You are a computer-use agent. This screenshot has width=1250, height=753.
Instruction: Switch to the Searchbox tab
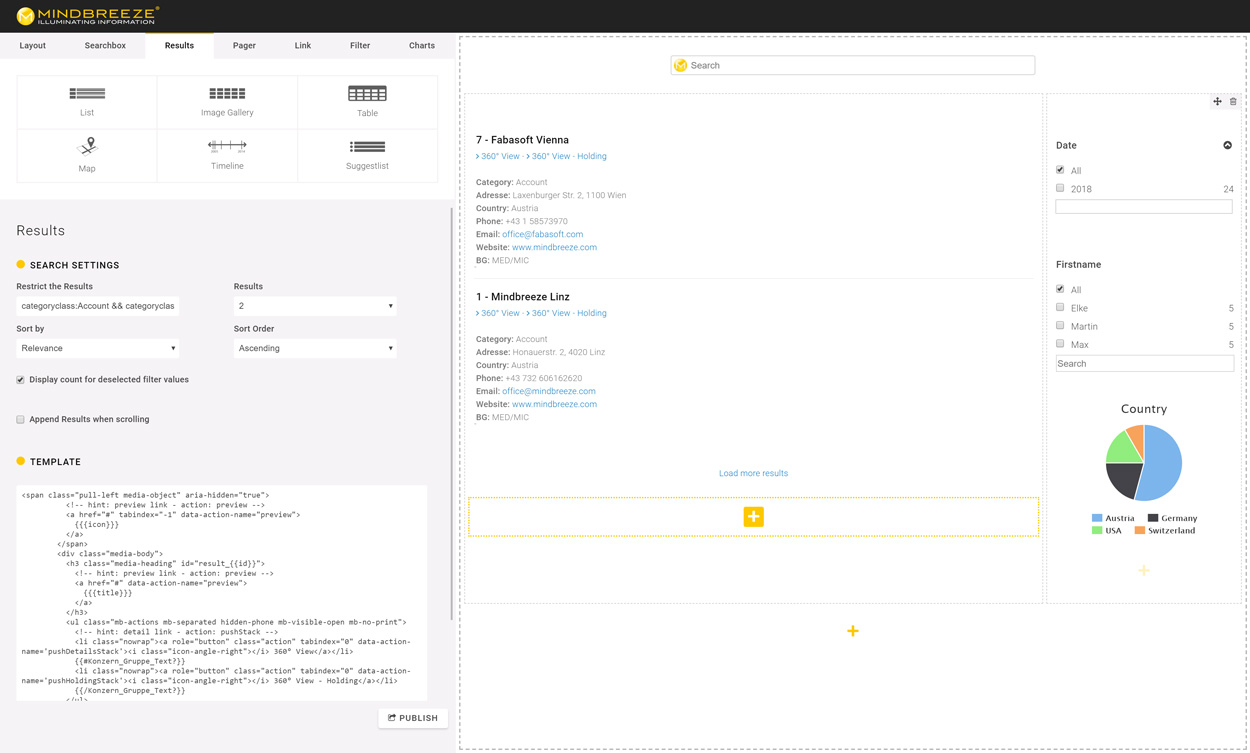(105, 46)
